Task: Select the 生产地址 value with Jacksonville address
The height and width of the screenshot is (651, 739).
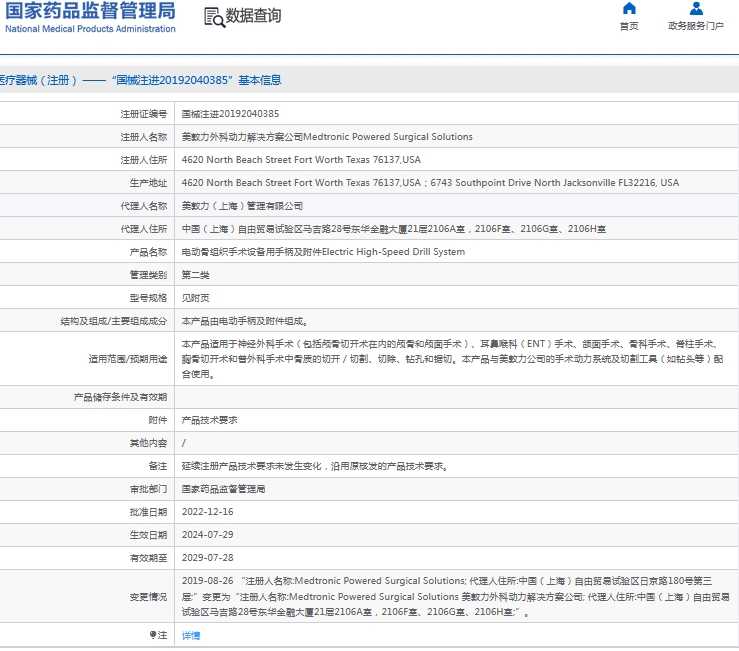Action: tap(430, 182)
